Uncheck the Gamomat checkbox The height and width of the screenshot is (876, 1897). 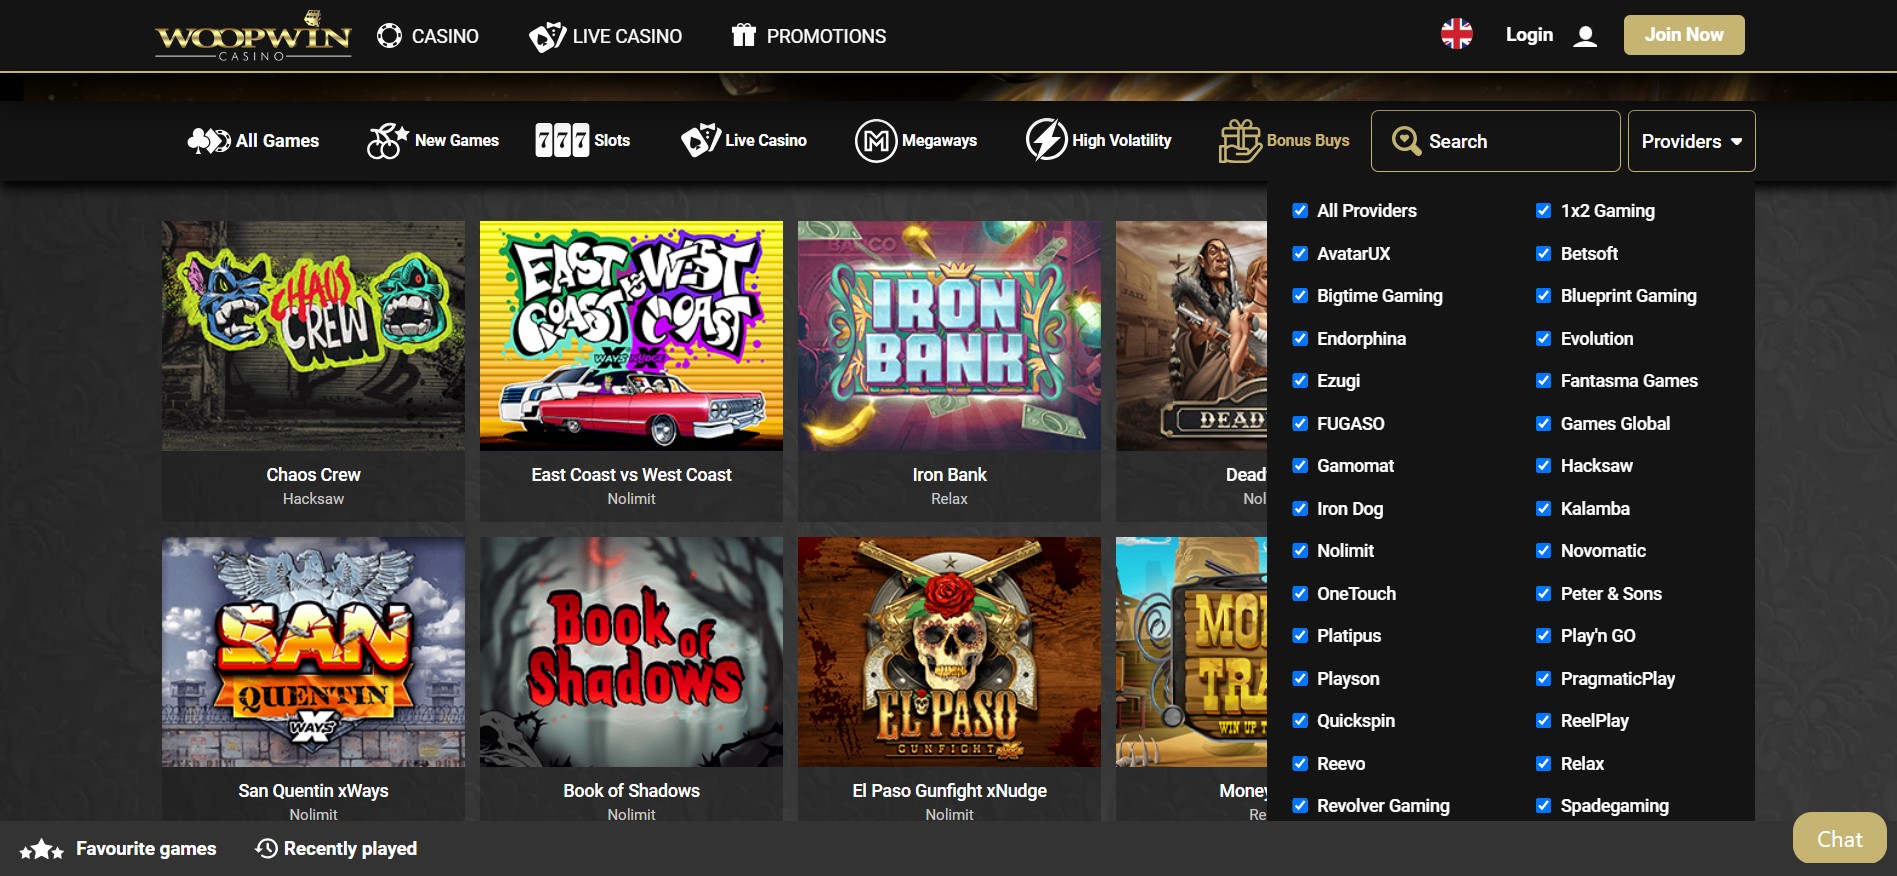tap(1300, 466)
